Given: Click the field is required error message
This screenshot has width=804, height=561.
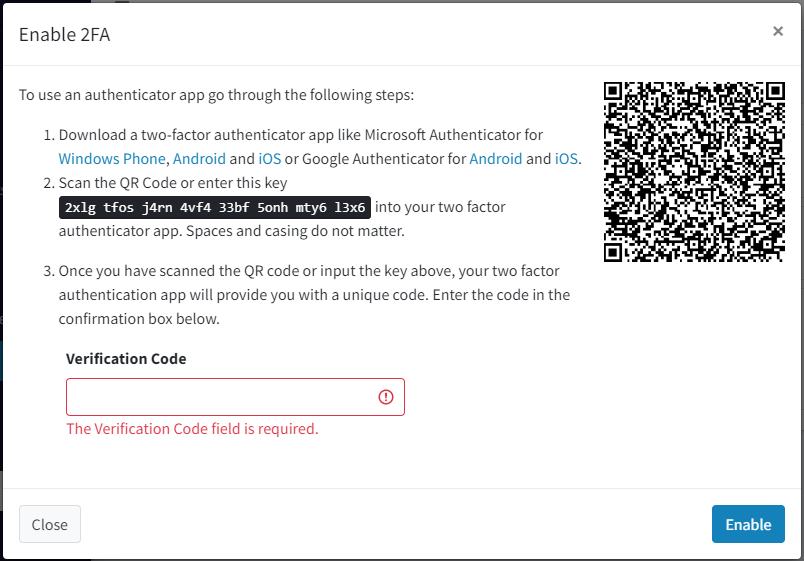Looking at the screenshot, I should (x=192, y=429).
